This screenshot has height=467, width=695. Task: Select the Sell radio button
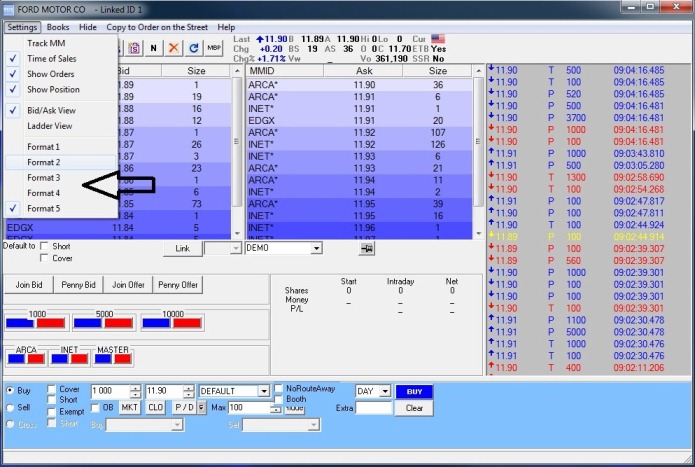tap(10, 407)
